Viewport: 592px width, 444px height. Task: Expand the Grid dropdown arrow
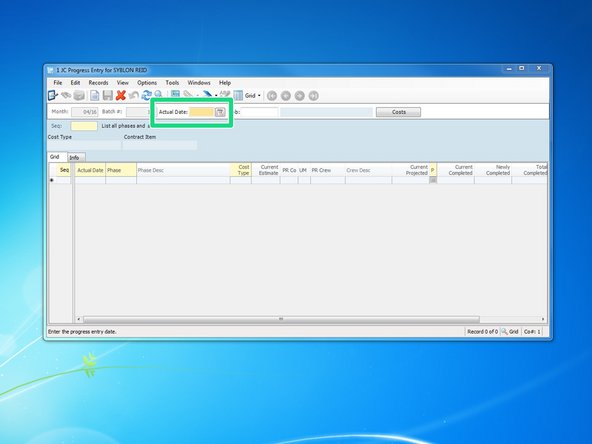tap(259, 96)
